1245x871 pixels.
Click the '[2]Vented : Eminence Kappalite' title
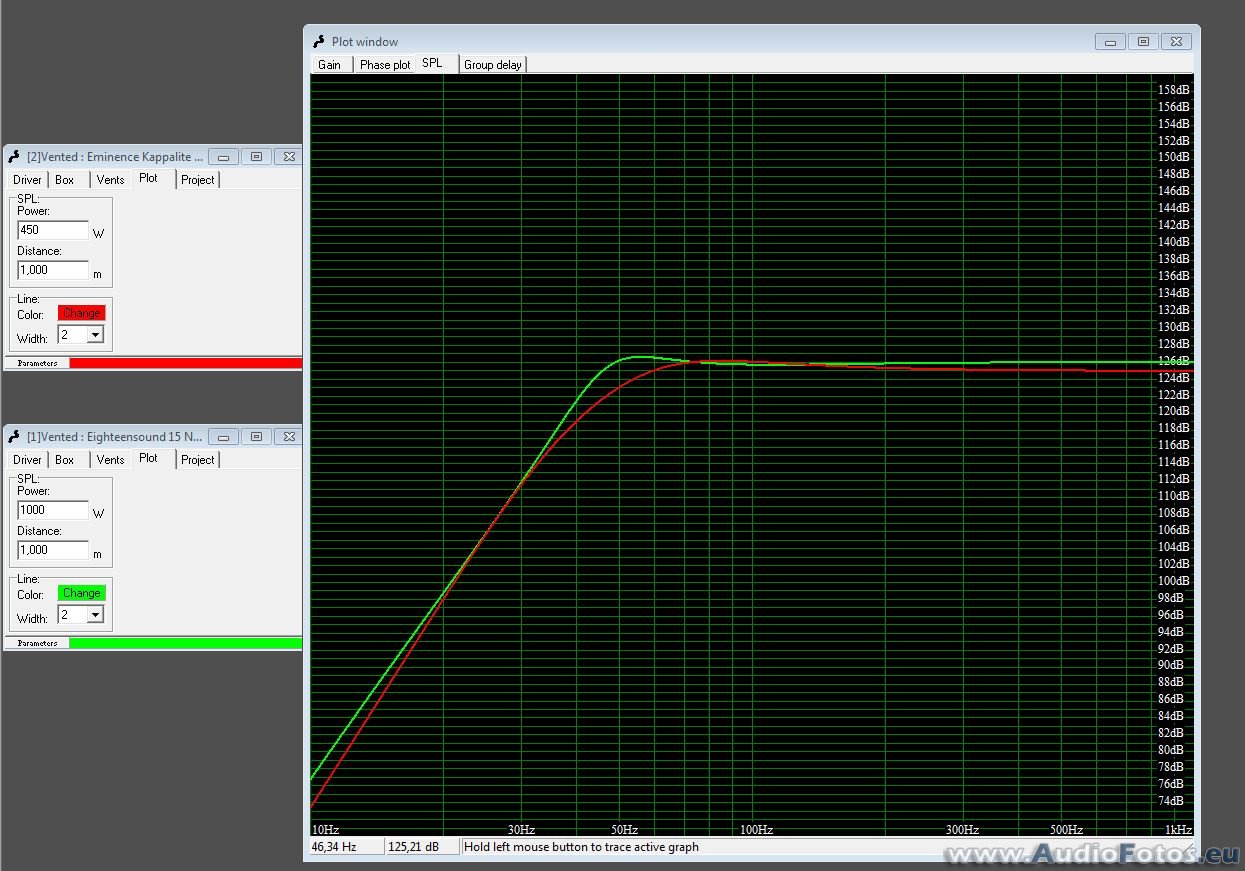click(x=115, y=156)
